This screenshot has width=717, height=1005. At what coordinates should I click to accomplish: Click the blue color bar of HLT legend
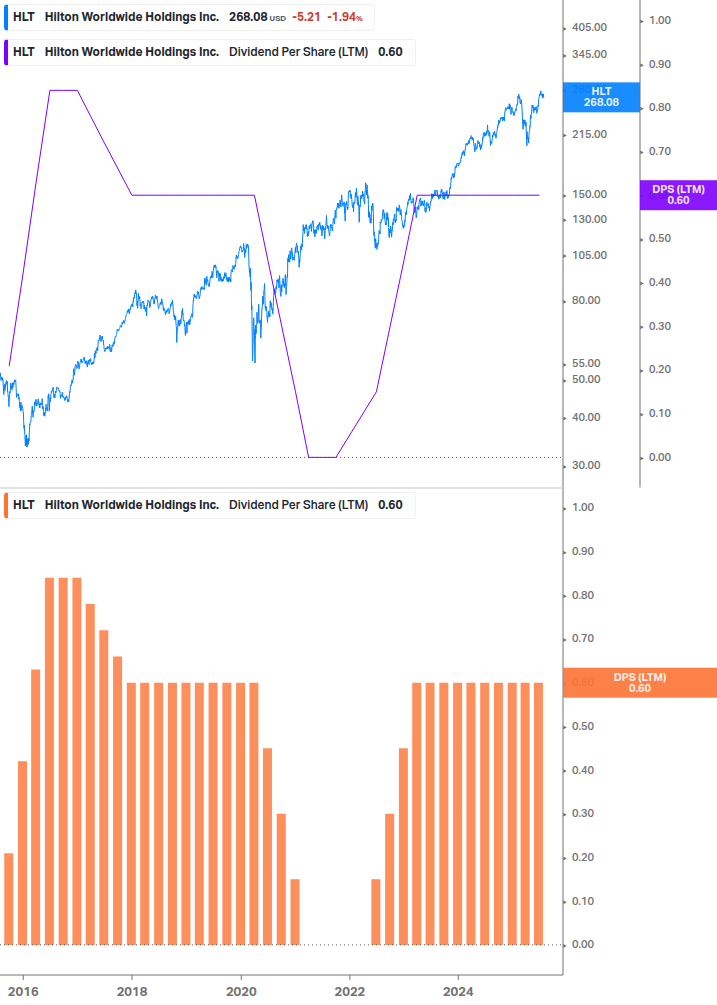click(6, 17)
